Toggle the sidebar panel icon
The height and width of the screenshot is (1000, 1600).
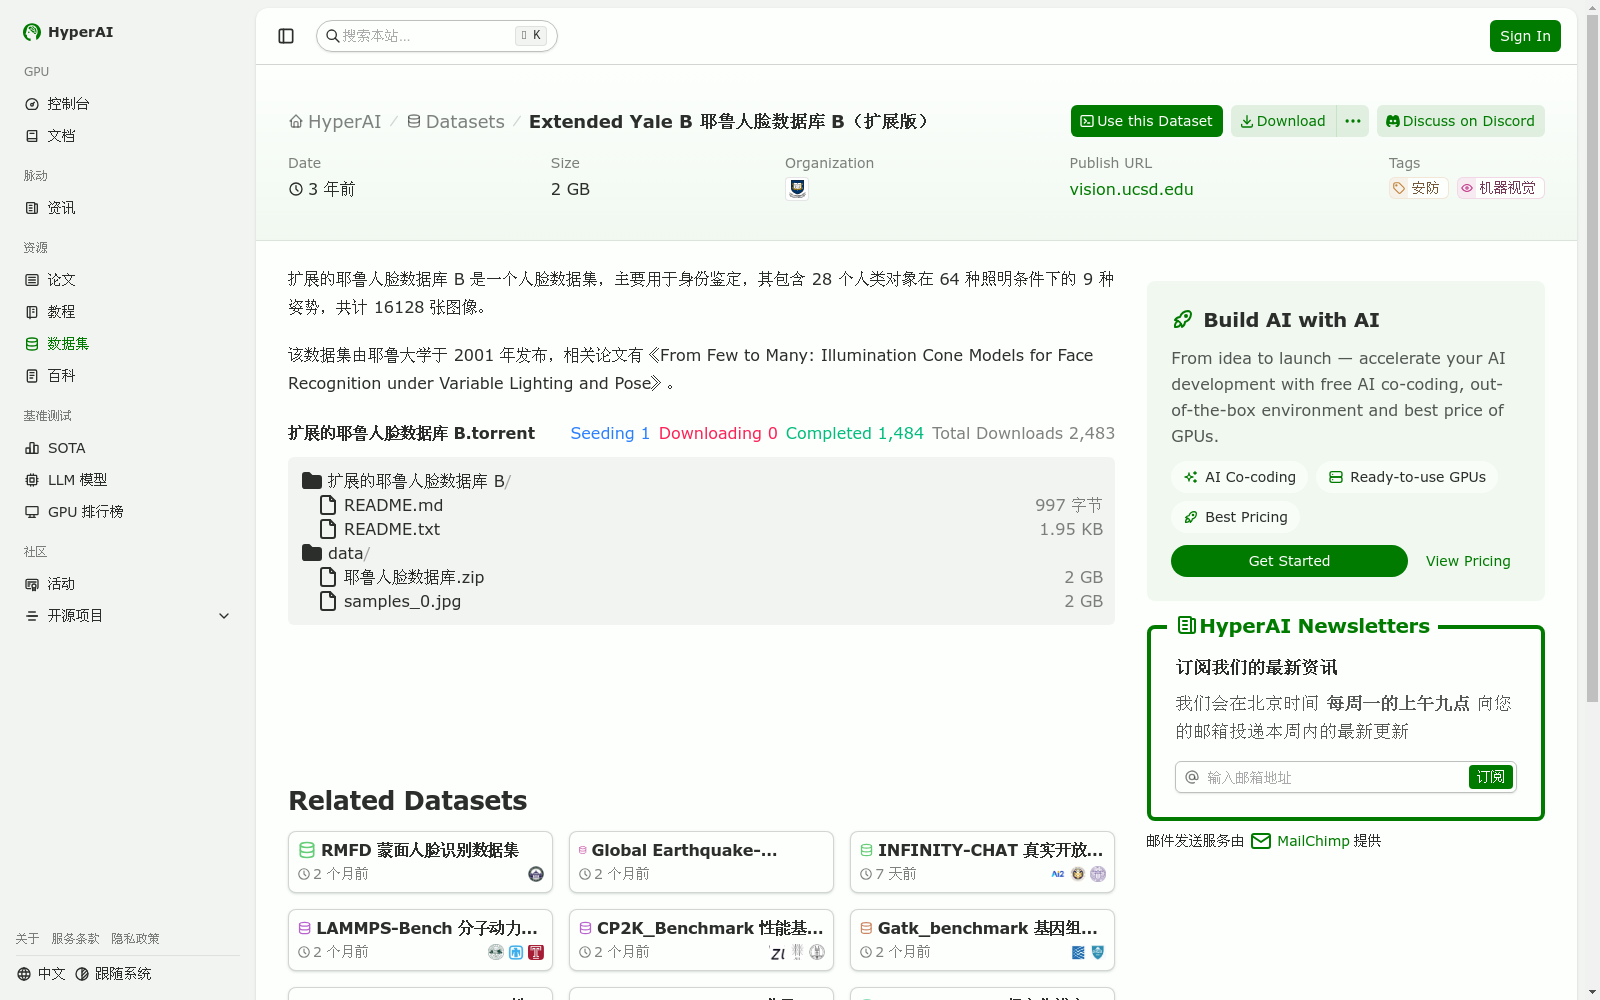(286, 36)
